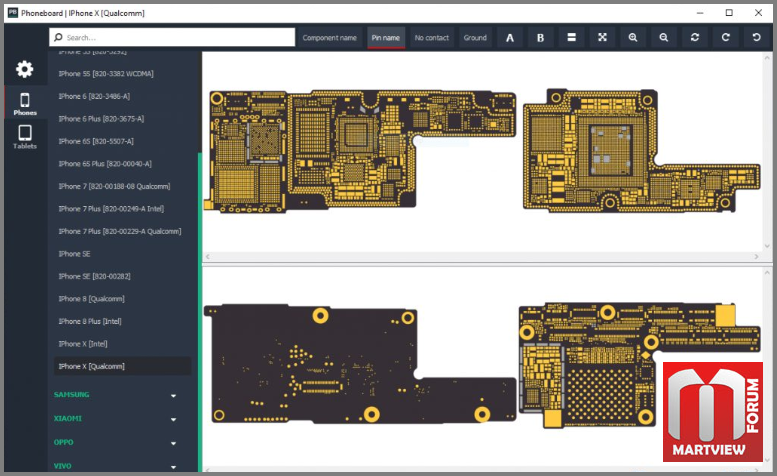Click the fit to screen icon
Screen dimensions: 777x476
[602, 38]
